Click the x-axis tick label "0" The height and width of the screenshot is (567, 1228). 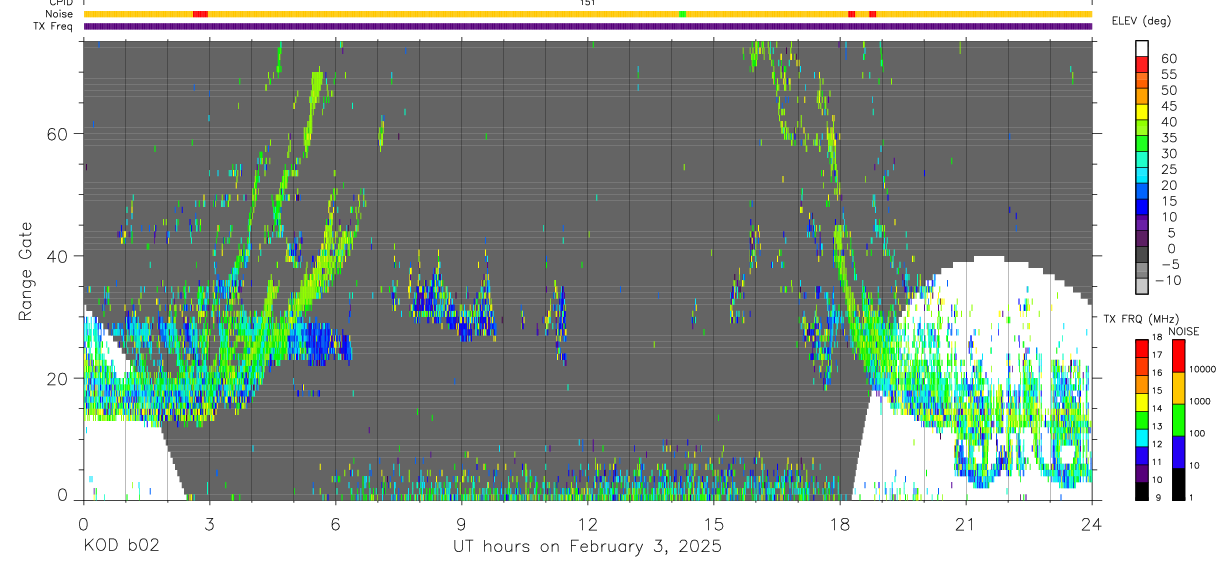coord(83,523)
